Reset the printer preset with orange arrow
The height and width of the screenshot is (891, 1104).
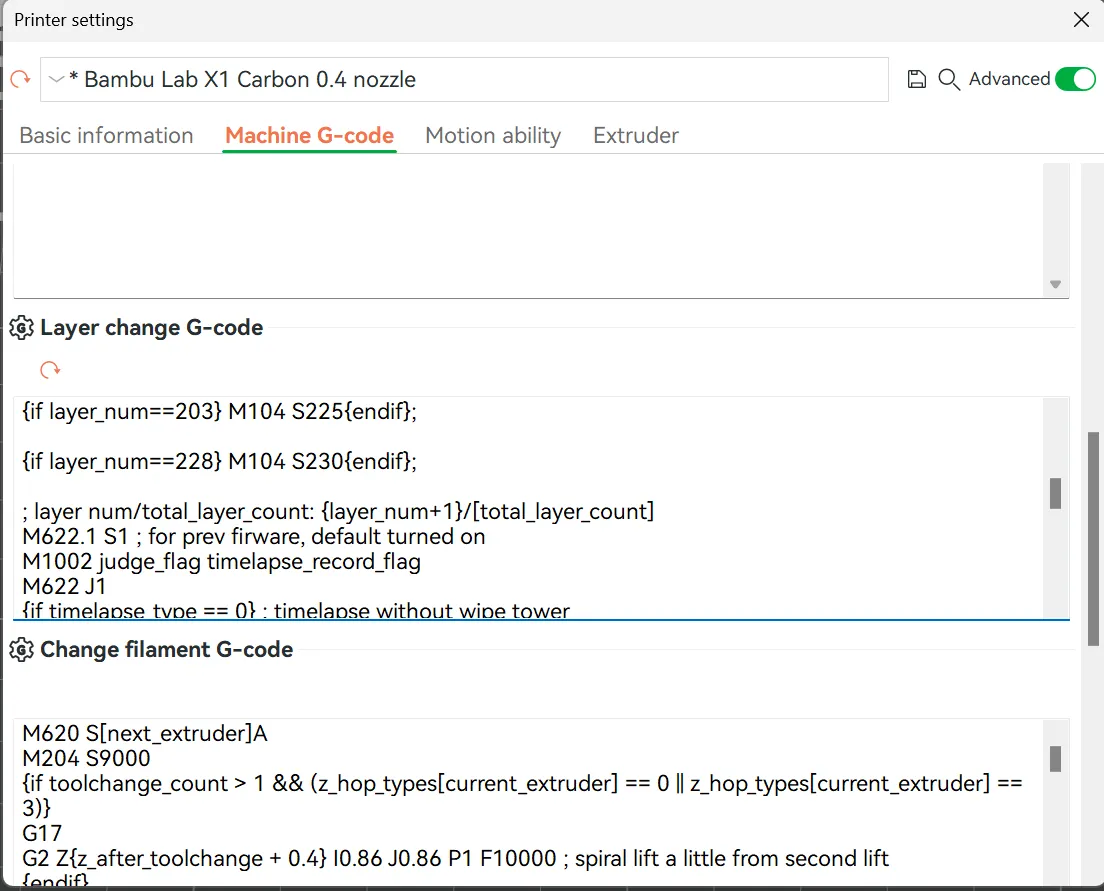point(20,79)
